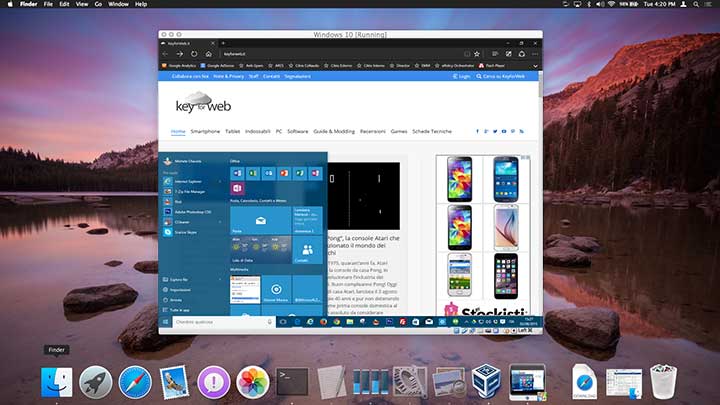
Task: Click Software in site navigation
Action: tap(298, 131)
